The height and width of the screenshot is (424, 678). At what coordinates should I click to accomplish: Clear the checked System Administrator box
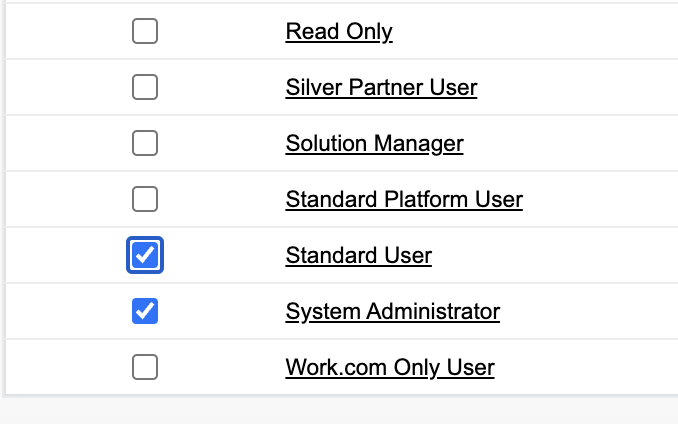point(145,312)
